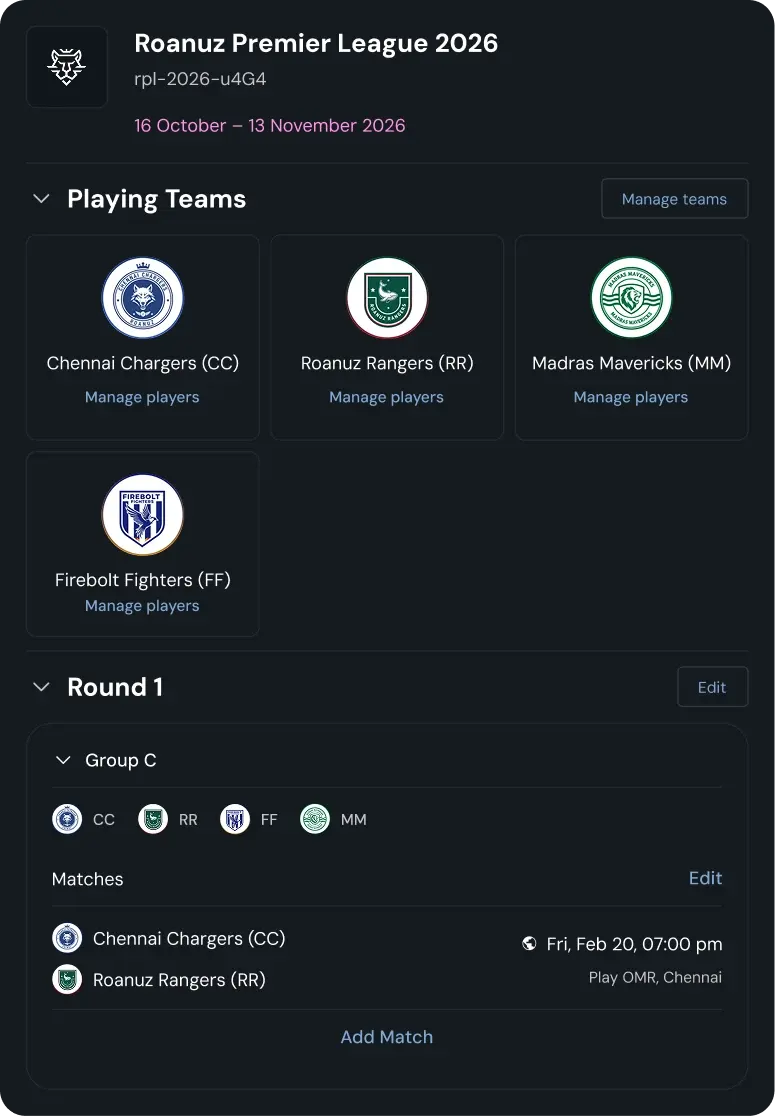Add a new match to Group C

pos(386,1037)
